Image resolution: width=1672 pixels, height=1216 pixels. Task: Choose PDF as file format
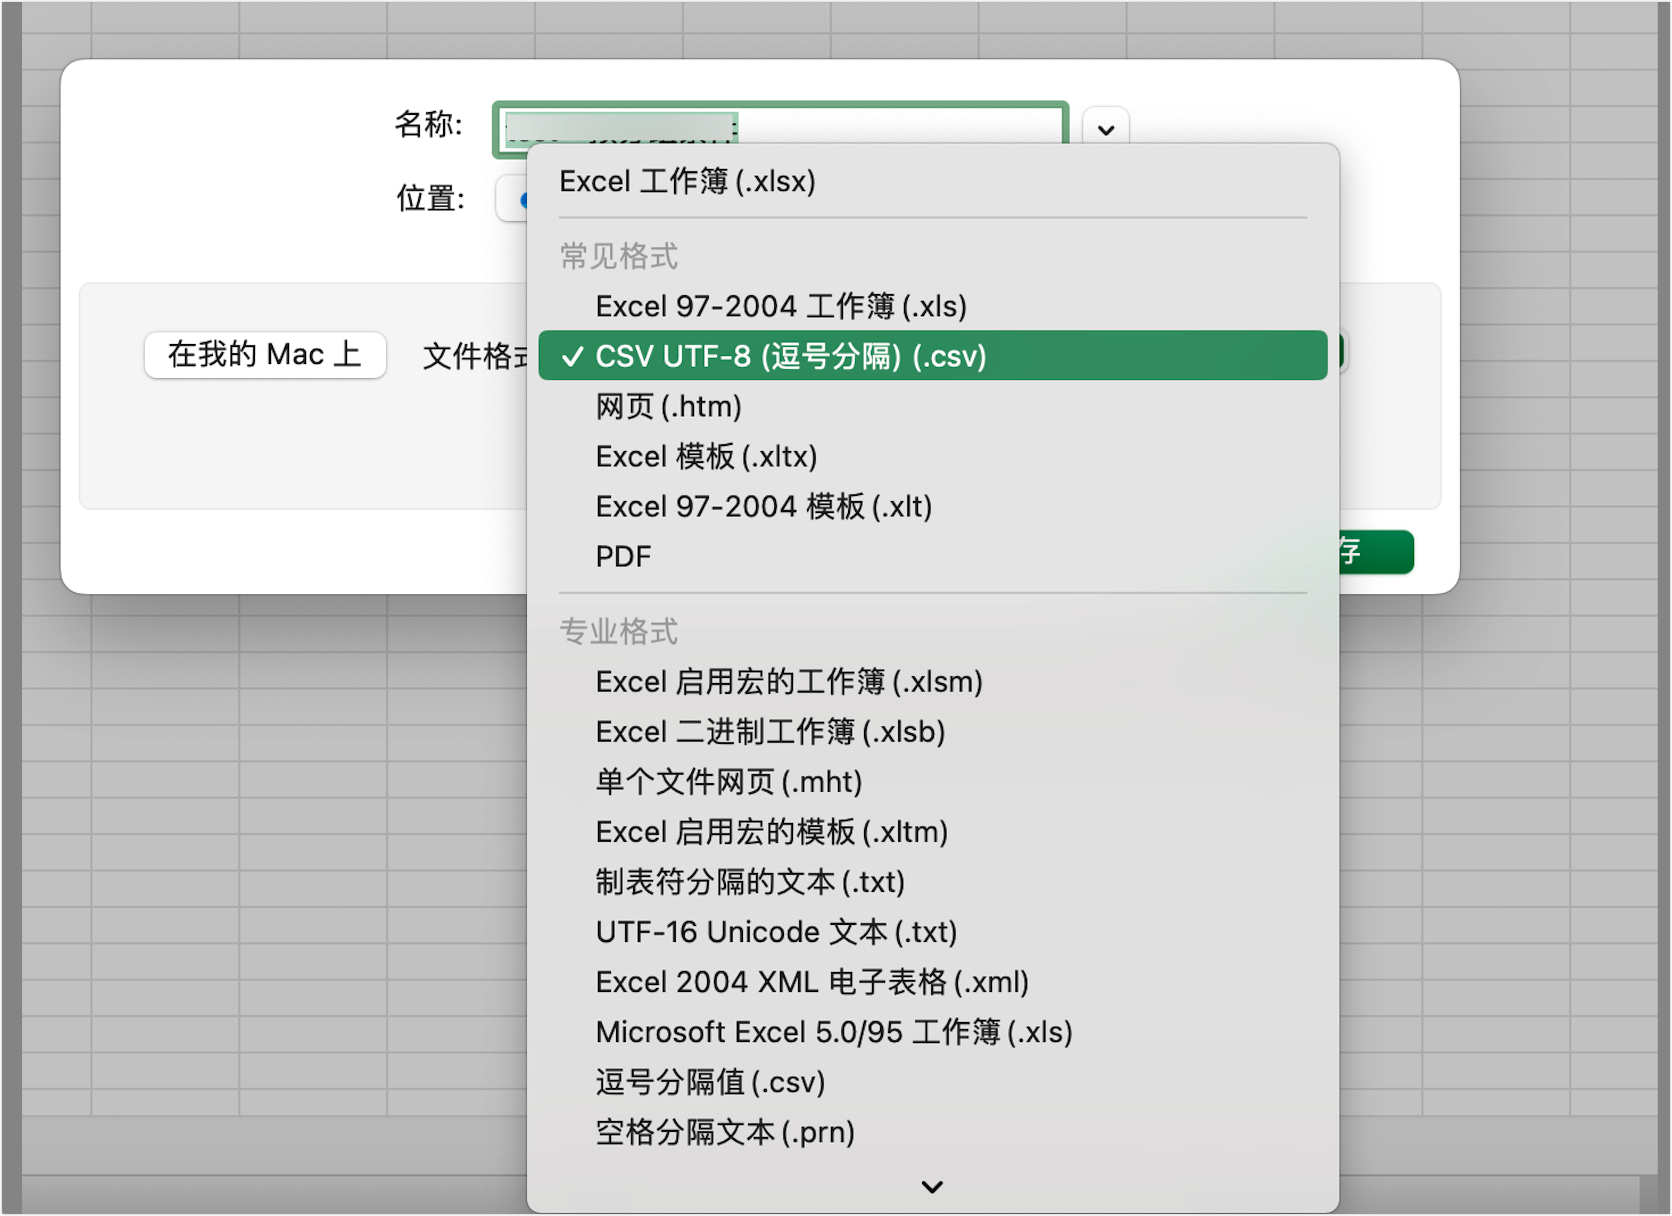tap(623, 556)
